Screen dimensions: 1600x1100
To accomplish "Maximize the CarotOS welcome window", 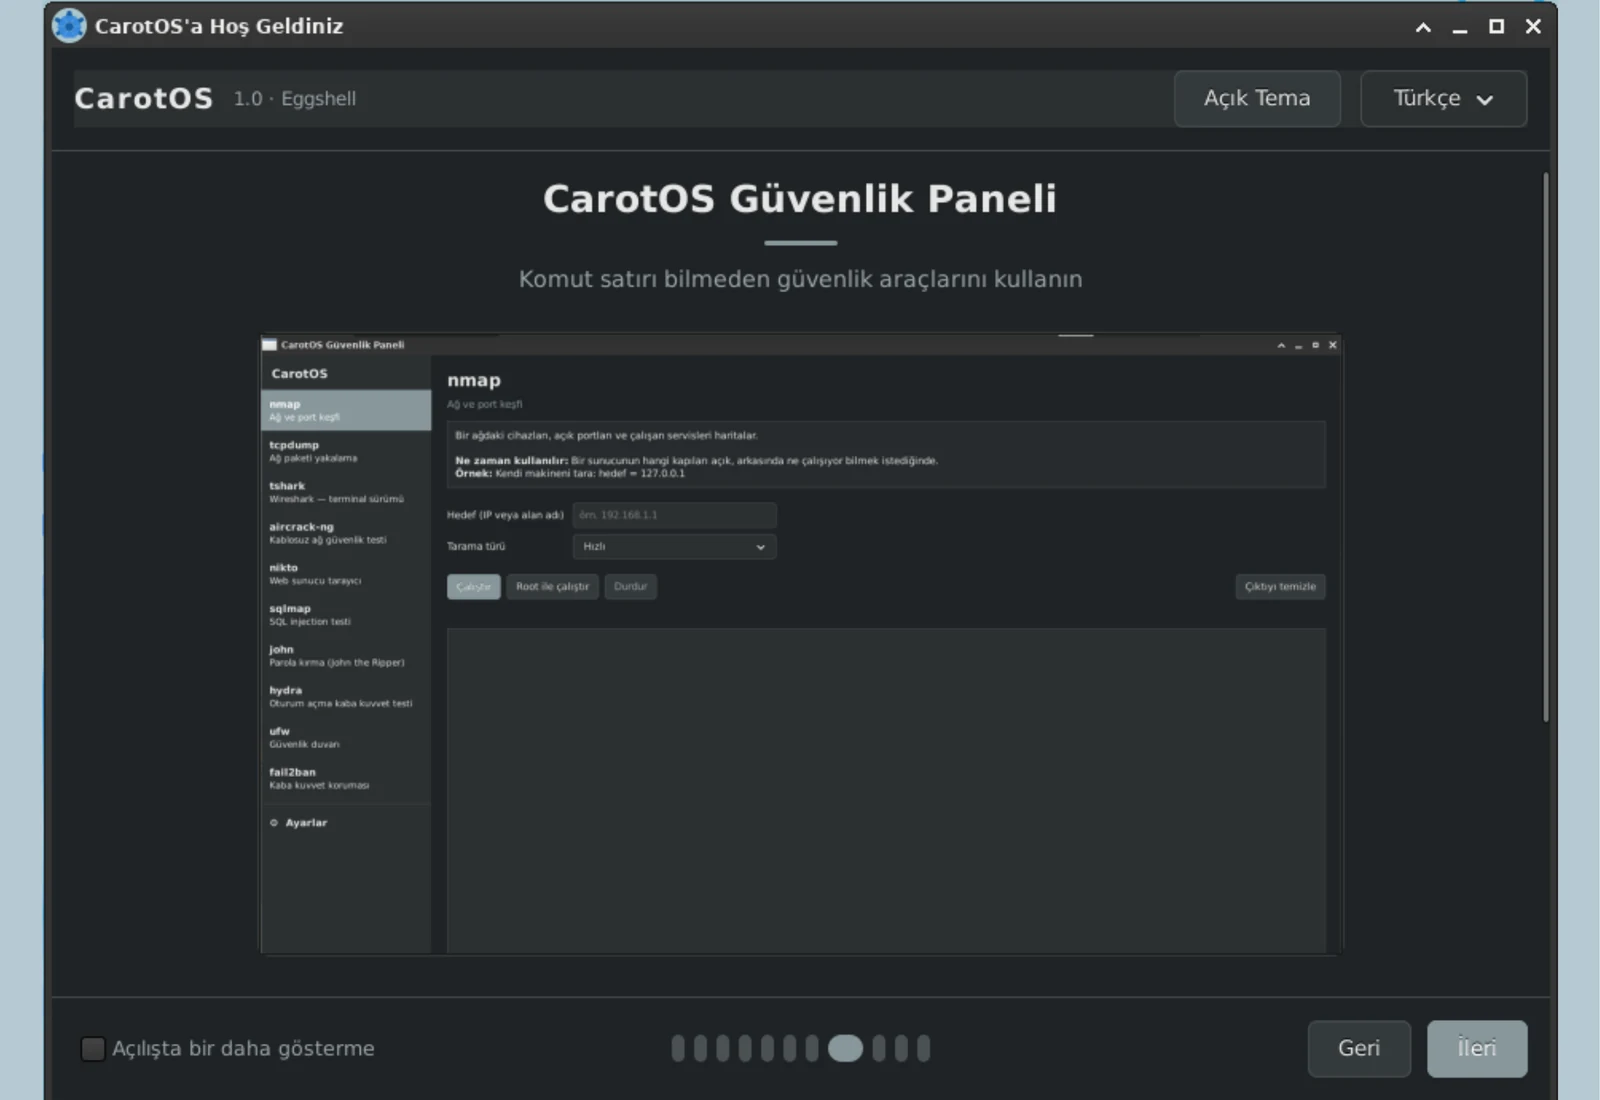I will coord(1496,27).
